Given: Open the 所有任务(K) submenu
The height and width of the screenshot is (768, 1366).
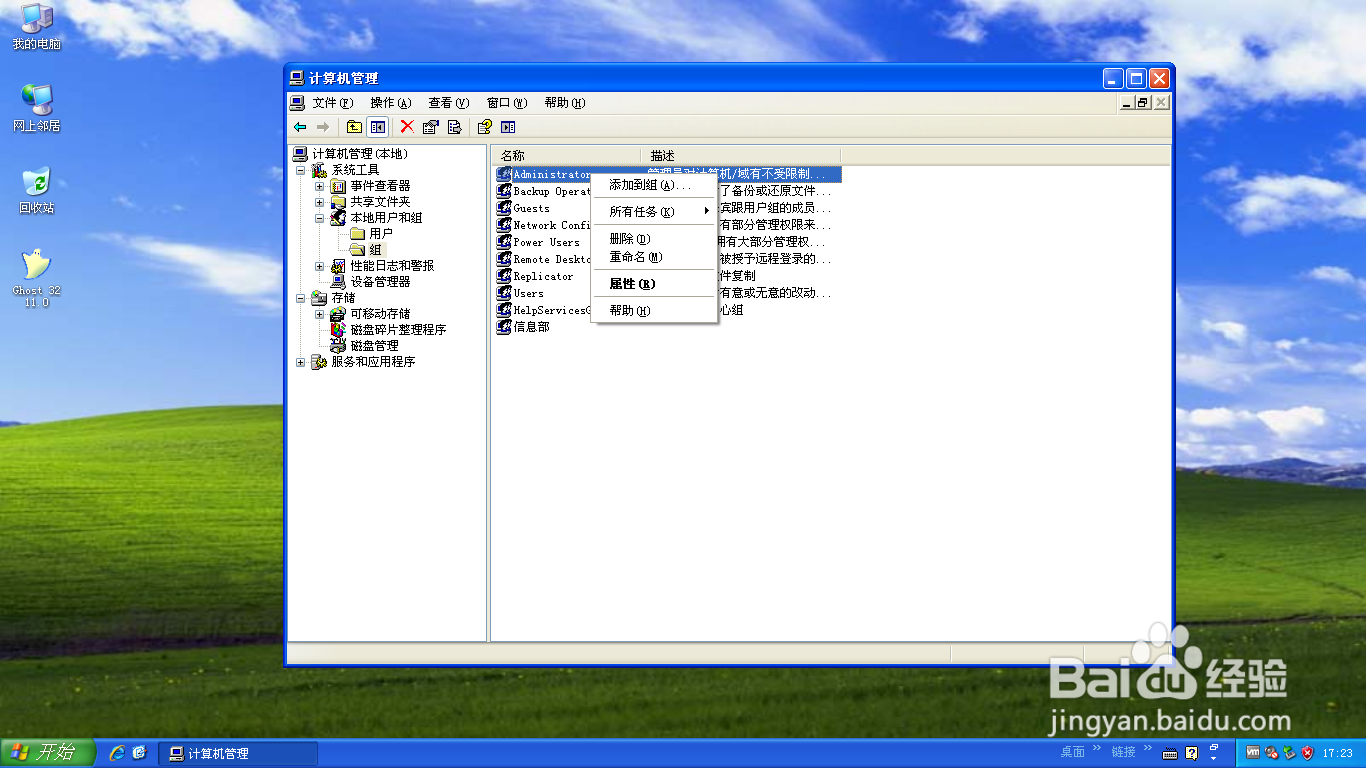Looking at the screenshot, I should click(655, 212).
